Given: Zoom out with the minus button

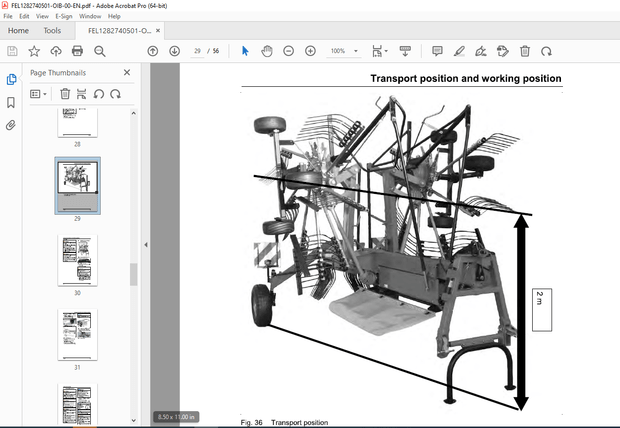Looking at the screenshot, I should click(289, 51).
